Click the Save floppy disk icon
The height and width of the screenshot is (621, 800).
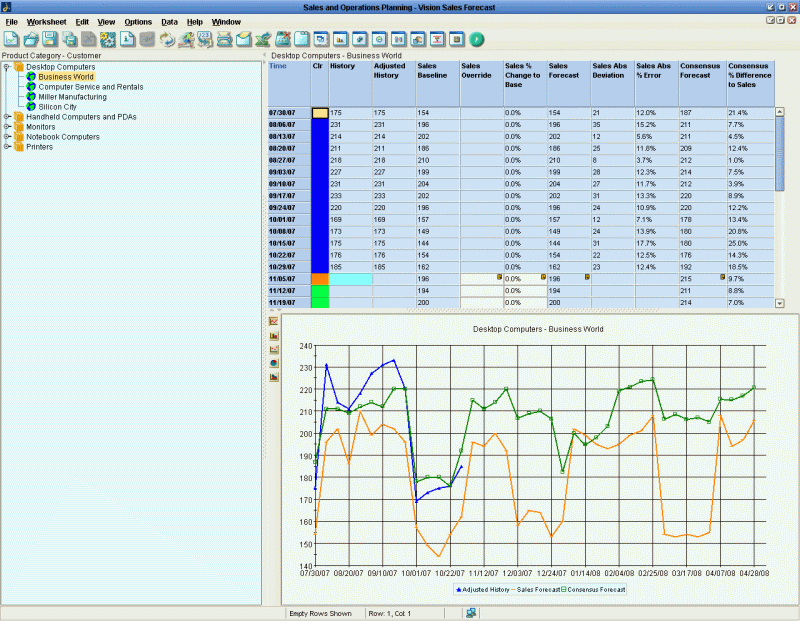click(50, 39)
